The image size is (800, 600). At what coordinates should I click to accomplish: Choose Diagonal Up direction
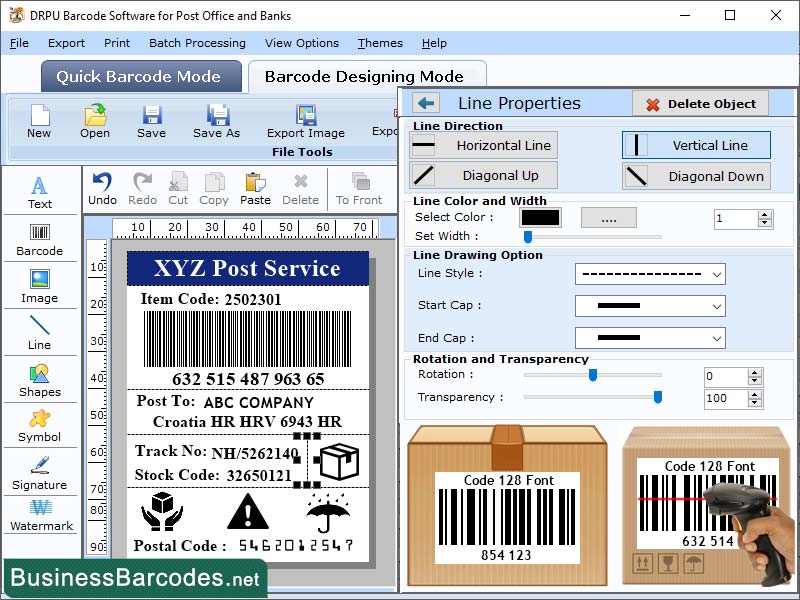483,176
